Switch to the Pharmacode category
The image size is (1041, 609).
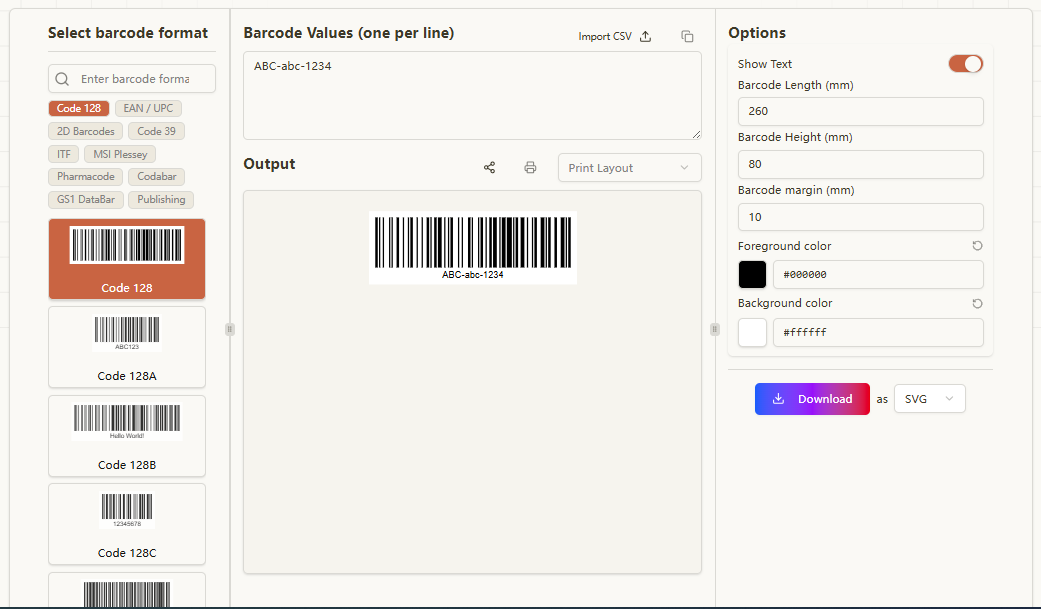85,176
